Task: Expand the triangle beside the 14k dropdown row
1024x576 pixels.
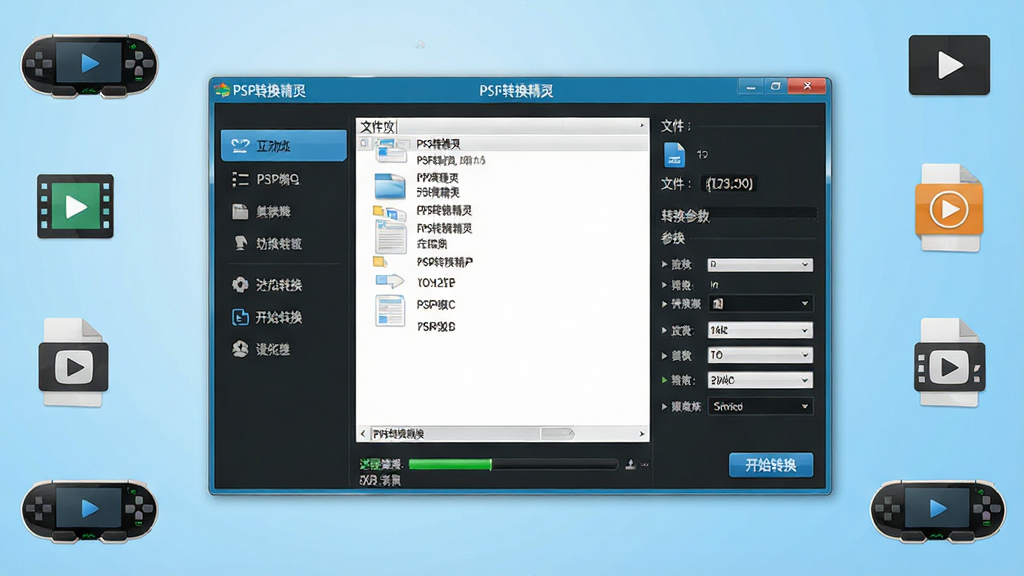Action: (665, 330)
